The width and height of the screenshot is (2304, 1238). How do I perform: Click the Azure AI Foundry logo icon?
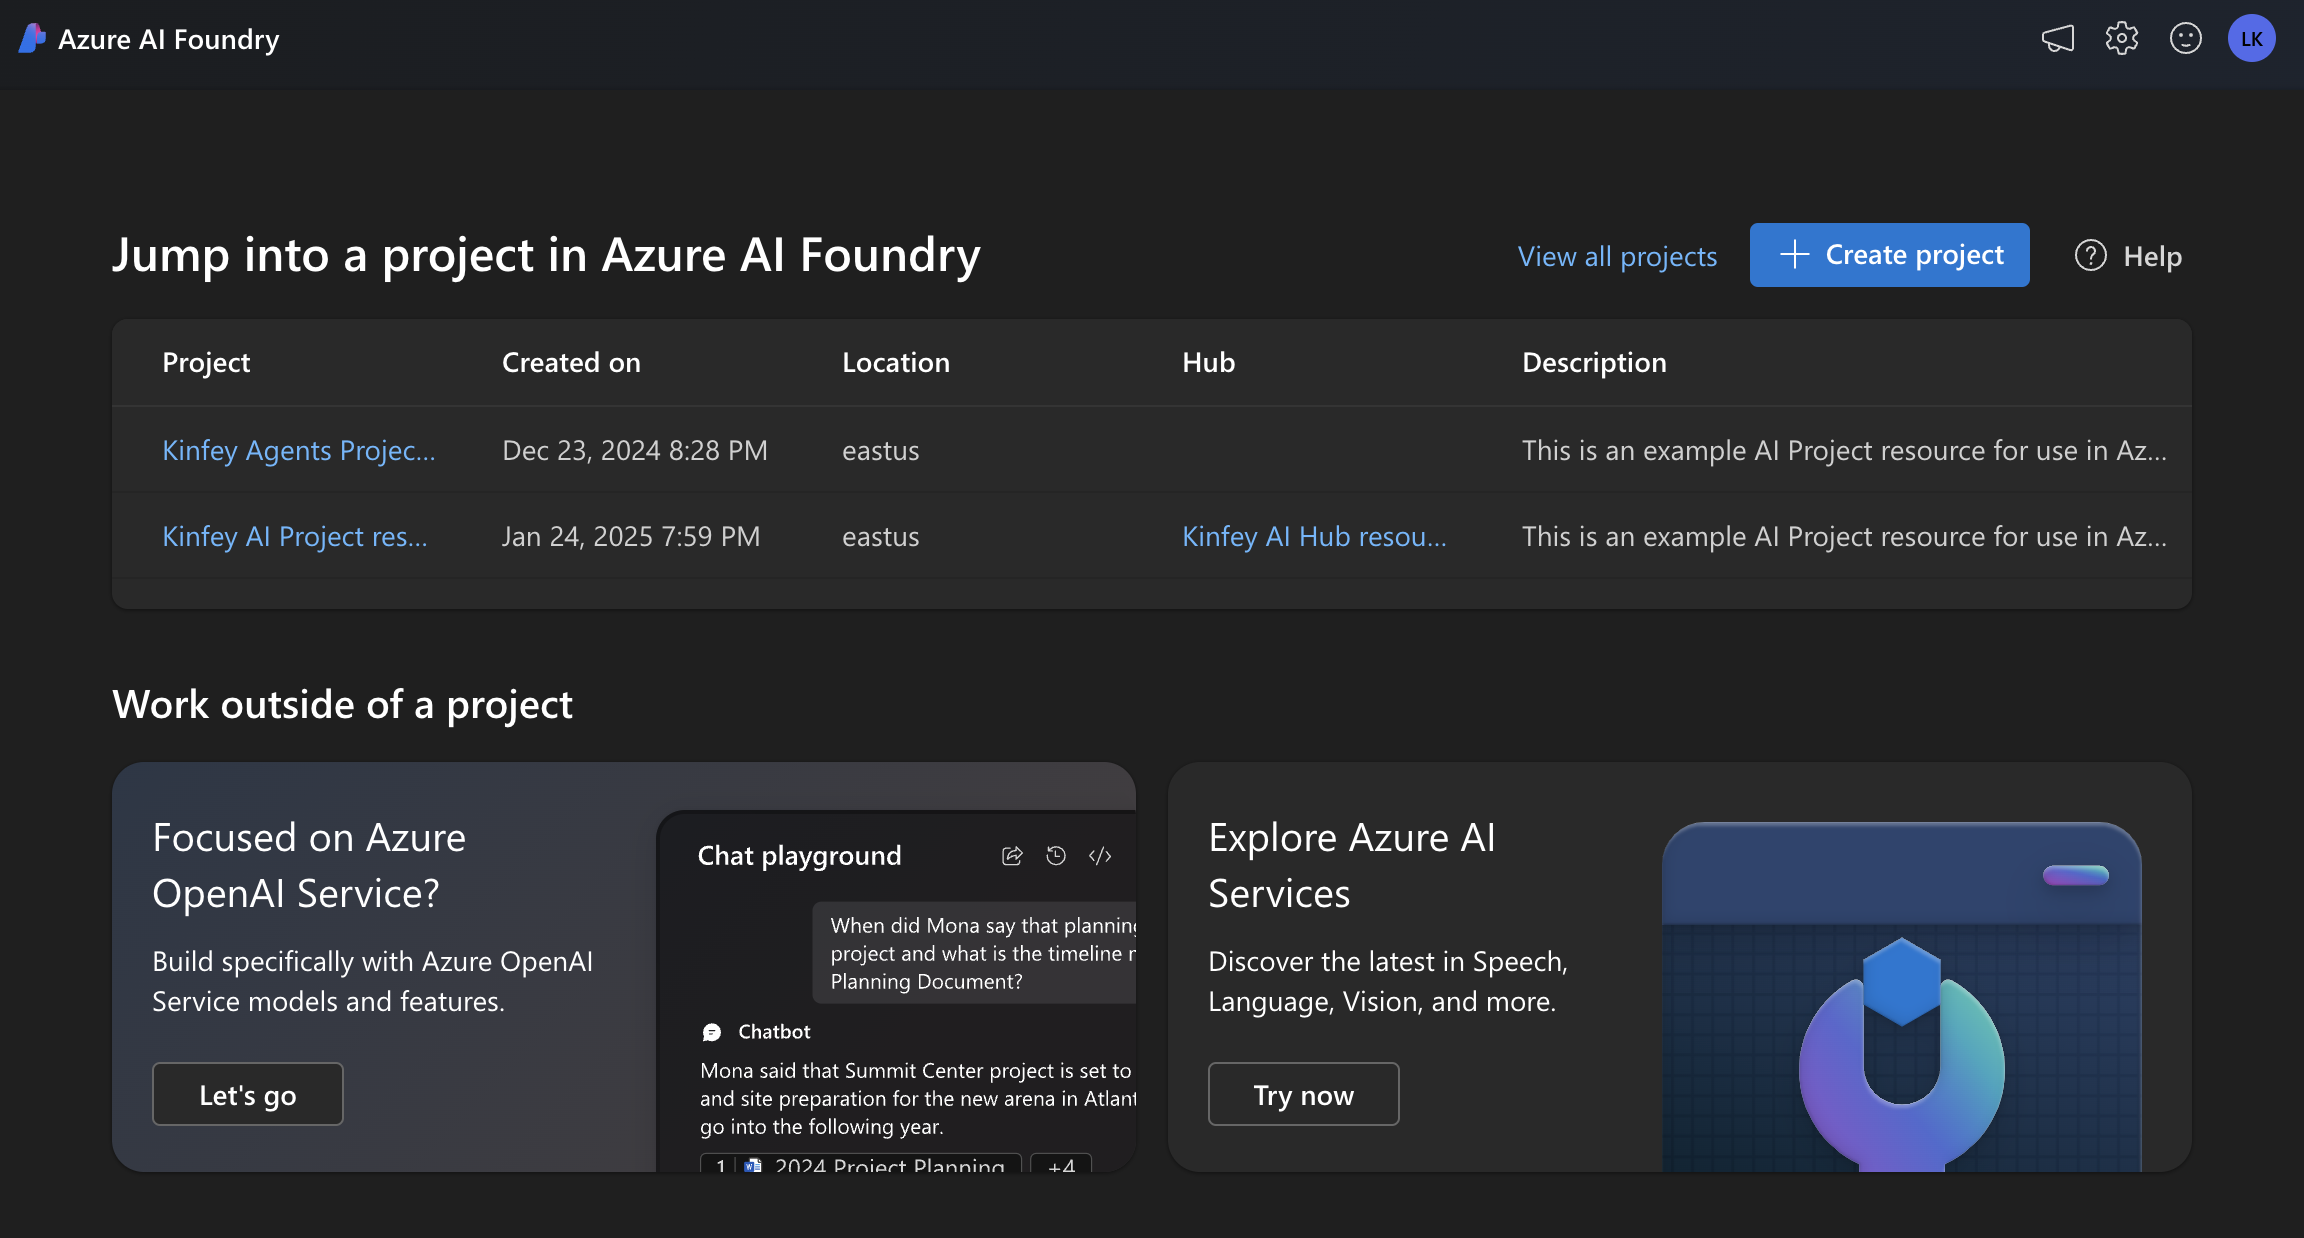point(32,39)
